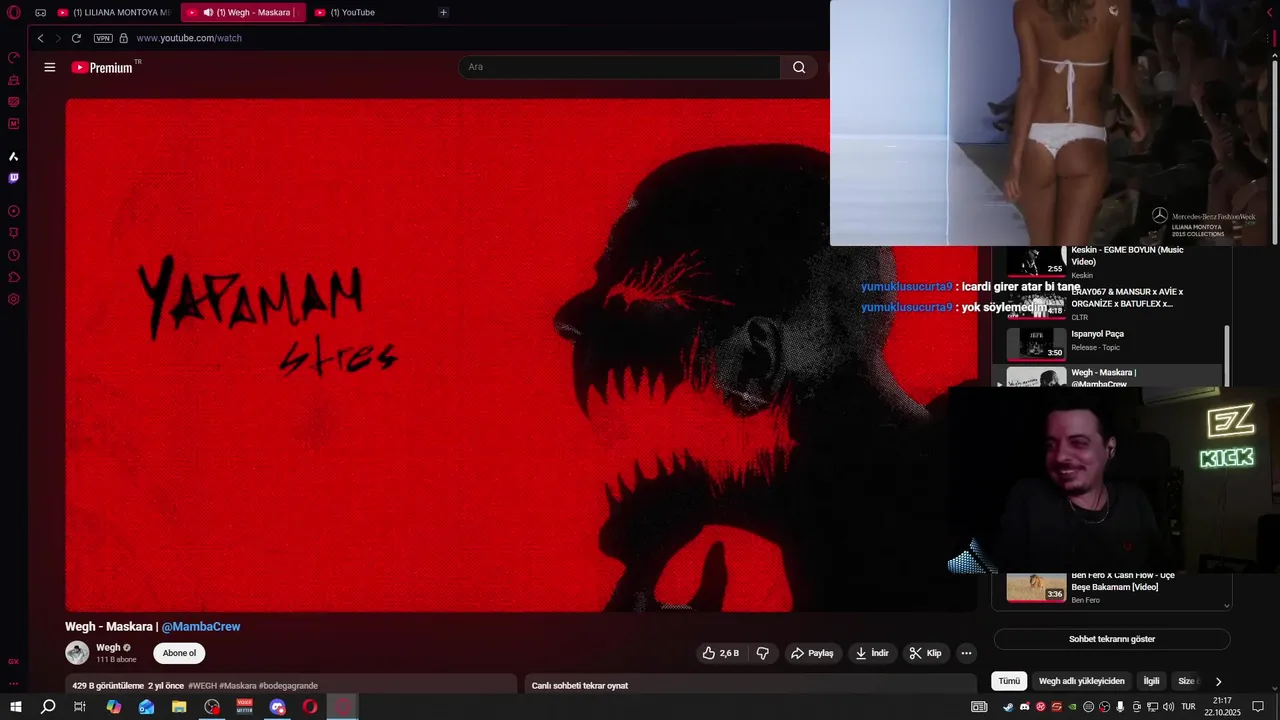Image resolution: width=1280 pixels, height=720 pixels.
Task: Open the Aria AI sidebar icon
Action: (x=14, y=156)
